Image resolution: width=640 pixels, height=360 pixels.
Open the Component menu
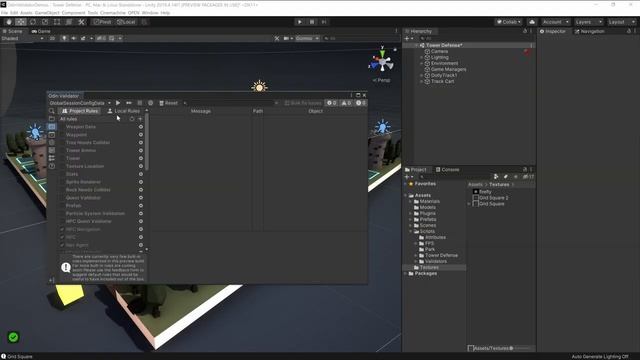coord(73,13)
